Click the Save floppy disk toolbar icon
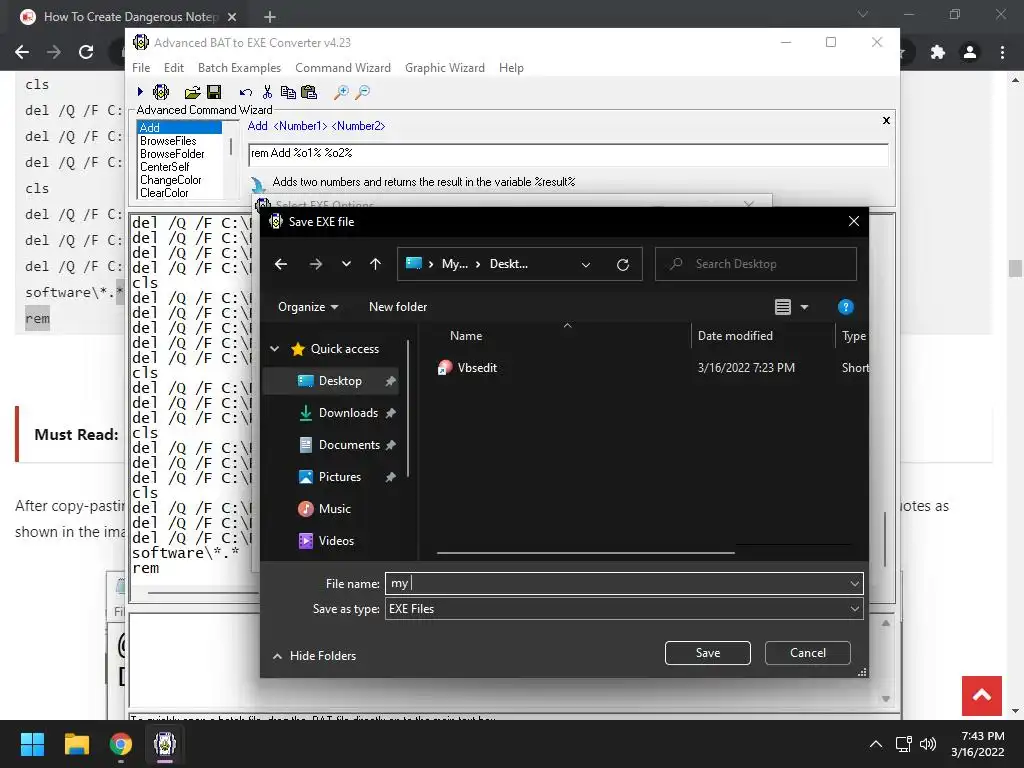The width and height of the screenshot is (1024, 768). (214, 92)
